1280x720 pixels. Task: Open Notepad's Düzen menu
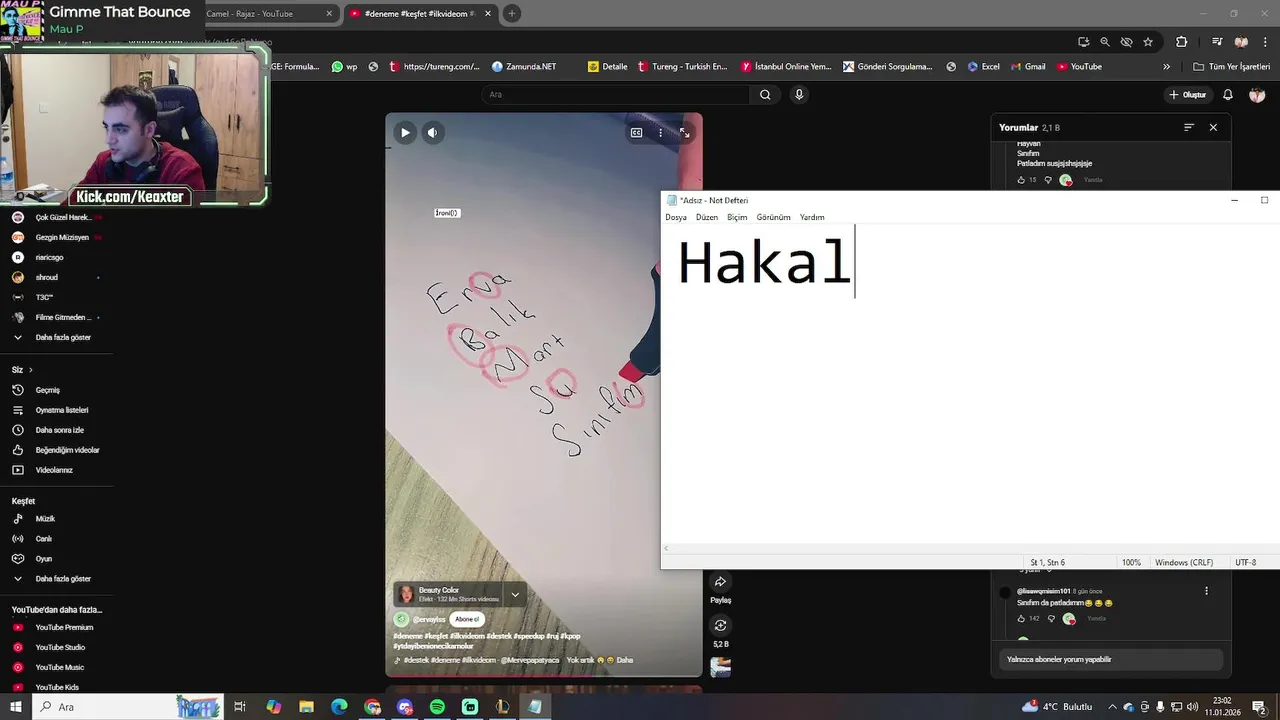pyautogui.click(x=707, y=217)
